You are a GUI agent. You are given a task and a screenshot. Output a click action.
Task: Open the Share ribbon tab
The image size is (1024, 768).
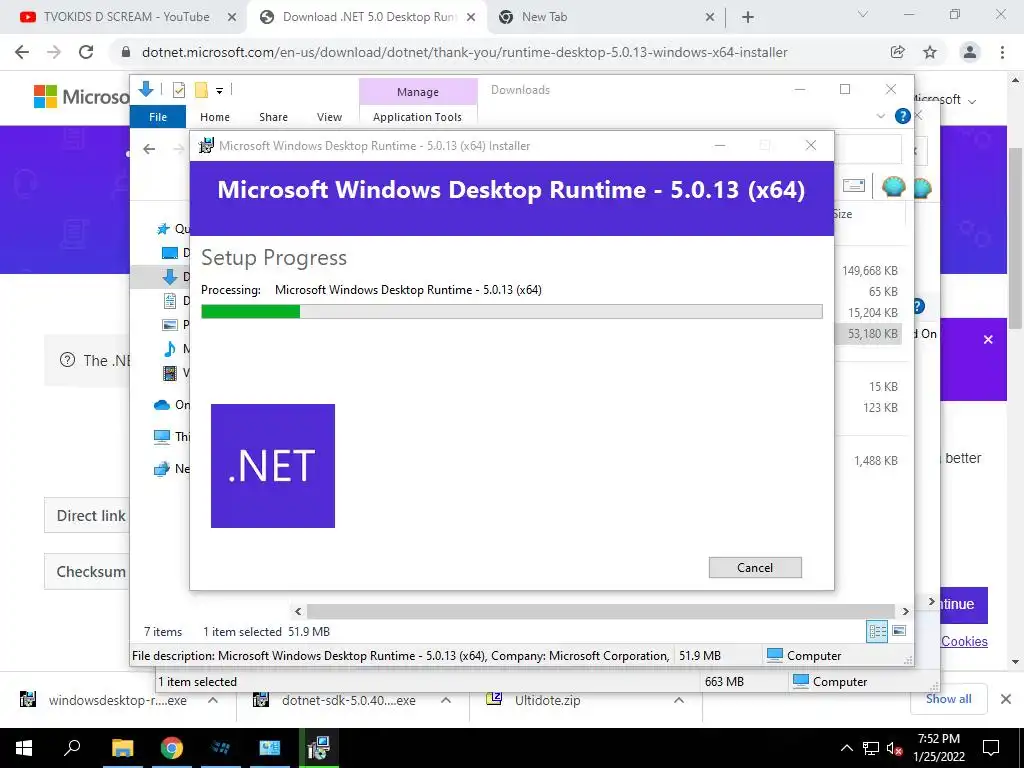273,117
